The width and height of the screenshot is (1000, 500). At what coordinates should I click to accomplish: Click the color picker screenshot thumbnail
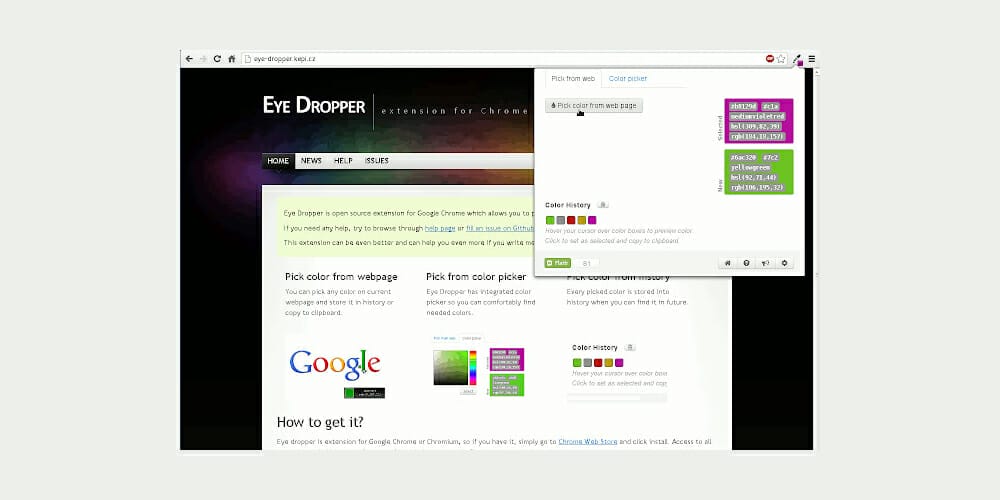478,365
